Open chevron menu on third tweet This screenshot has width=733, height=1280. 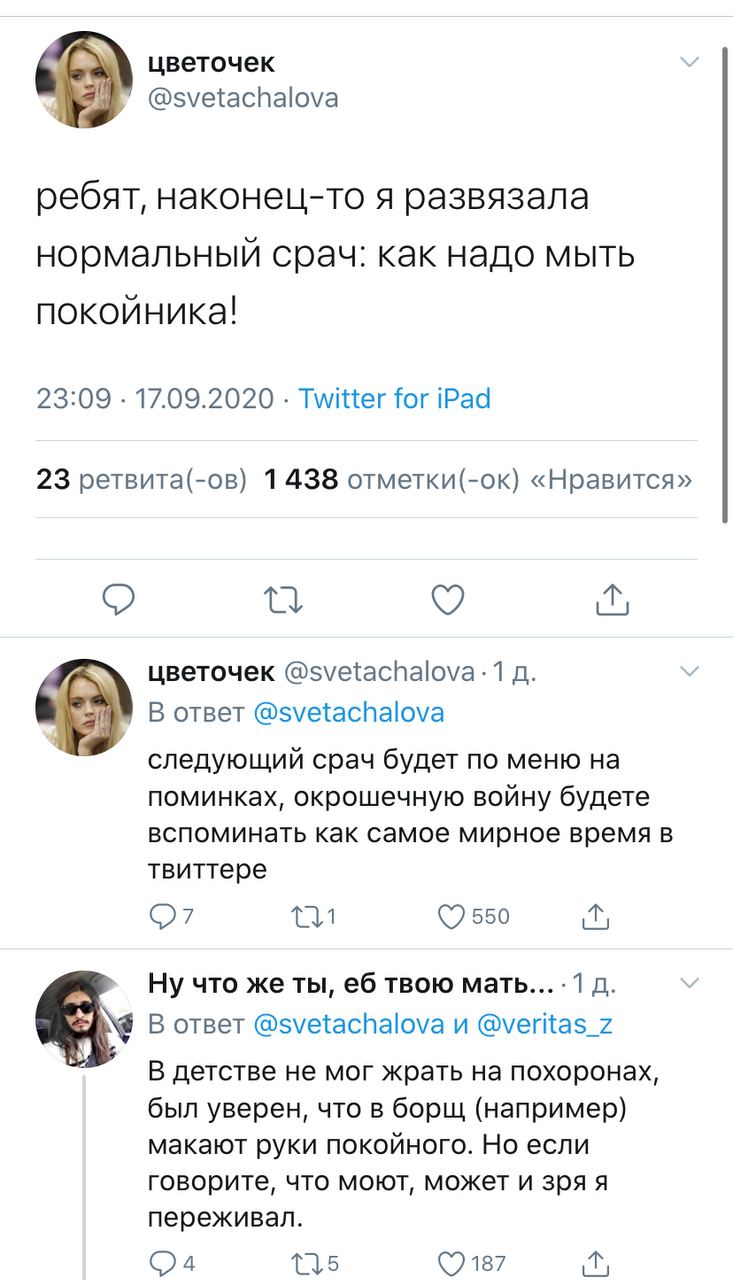(689, 983)
